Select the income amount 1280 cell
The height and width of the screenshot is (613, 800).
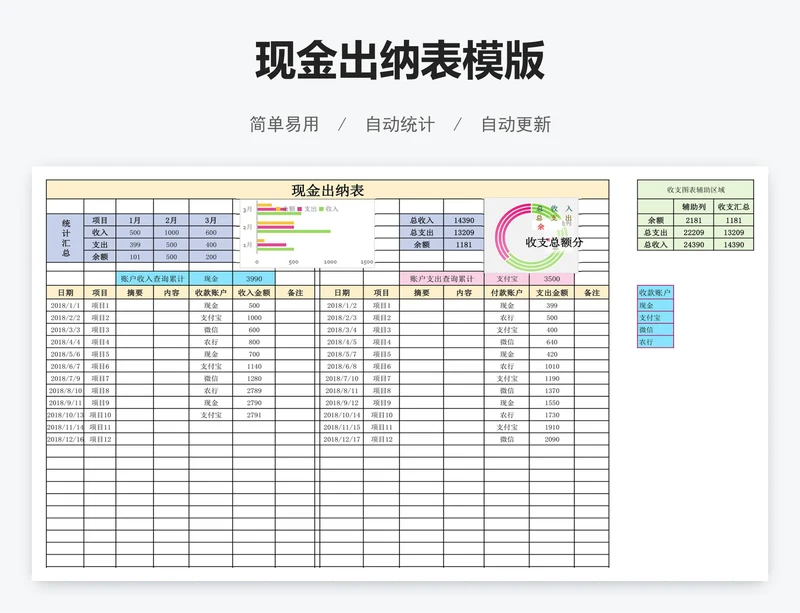254,379
